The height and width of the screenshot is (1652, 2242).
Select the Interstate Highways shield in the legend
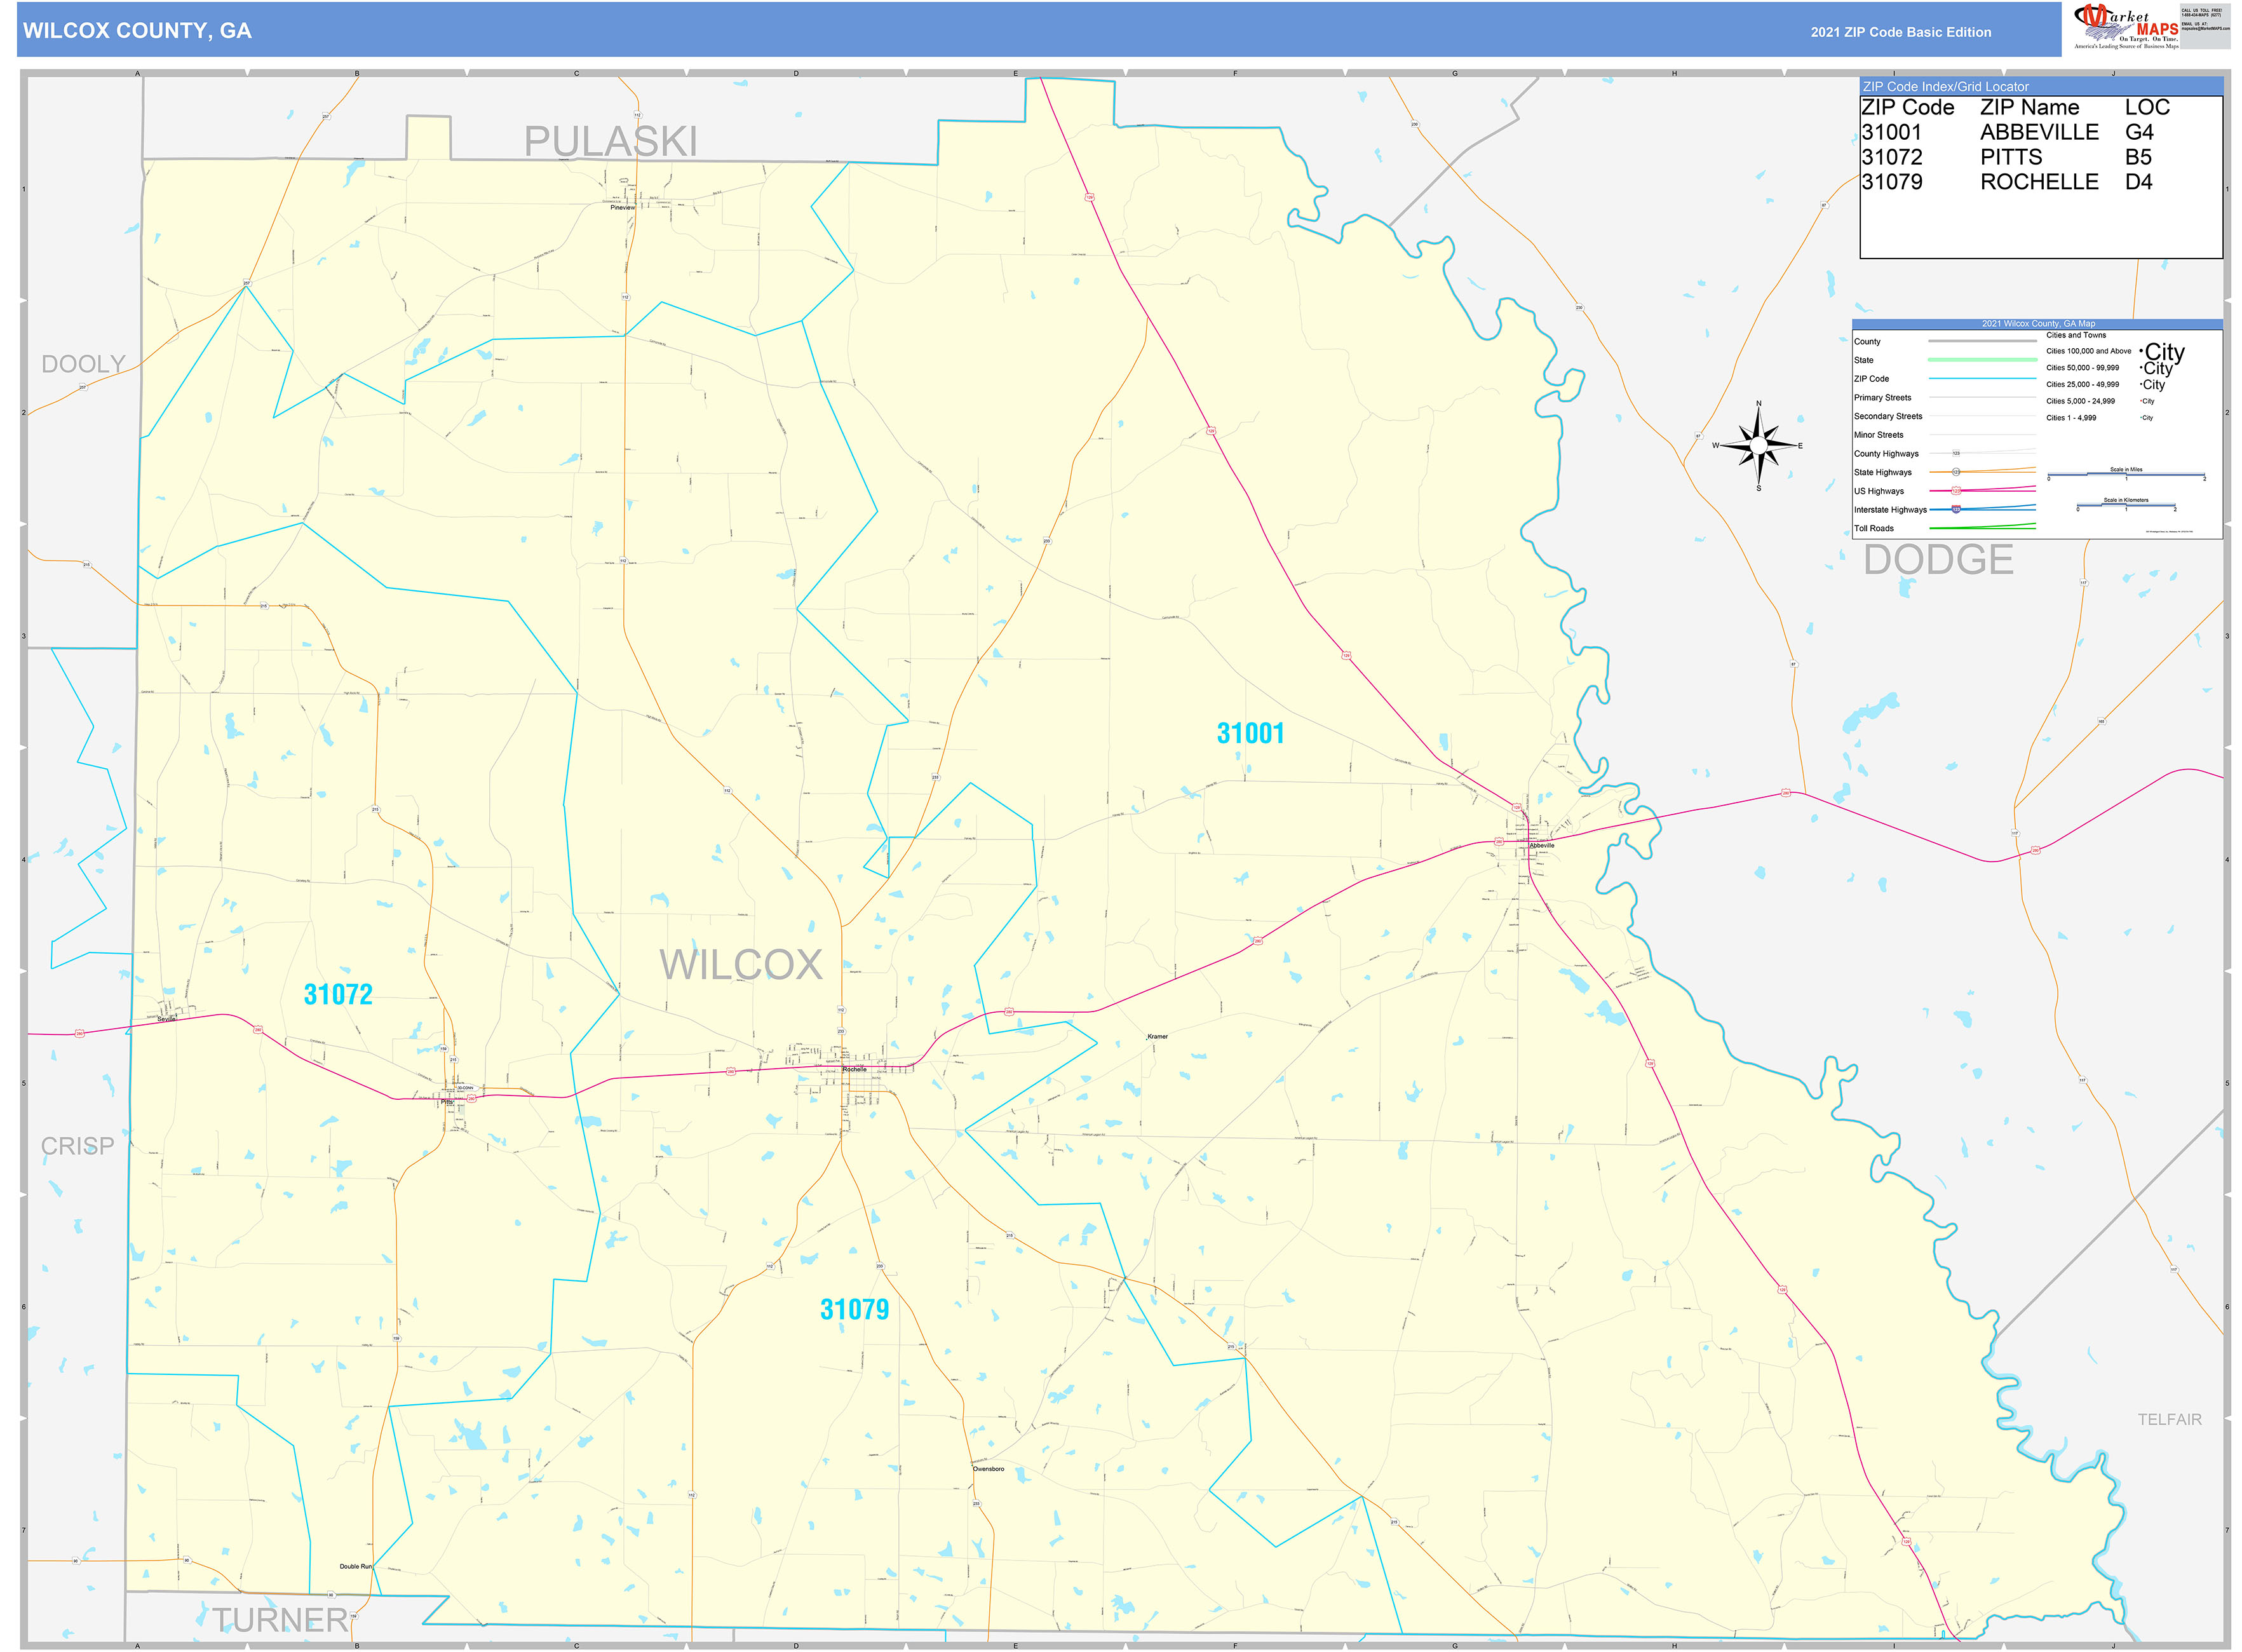[1957, 510]
